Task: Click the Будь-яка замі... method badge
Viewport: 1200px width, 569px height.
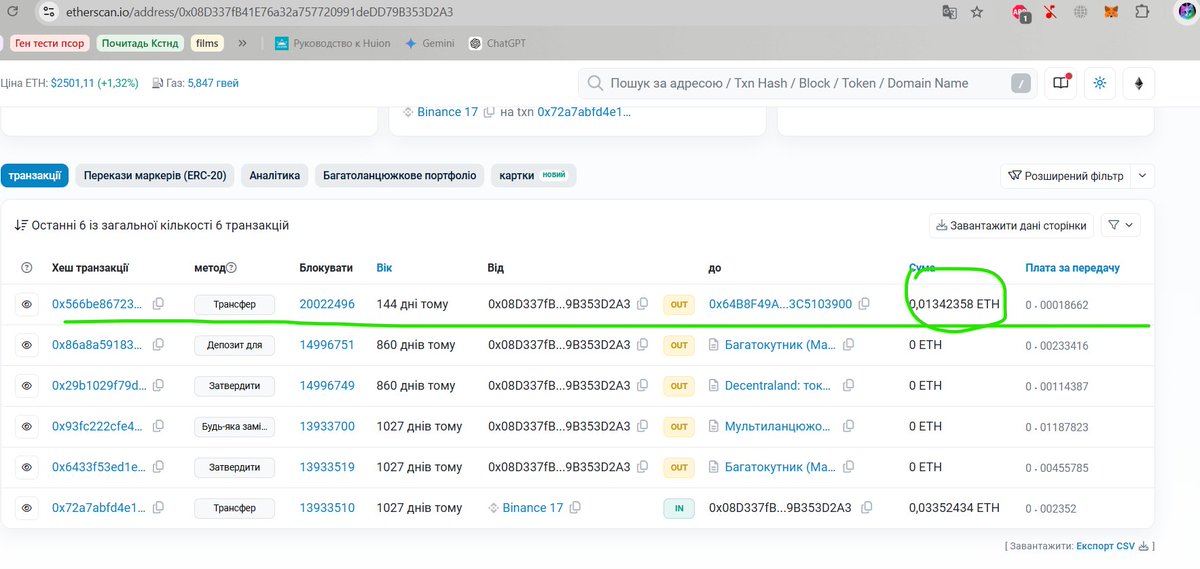Action: 234,427
